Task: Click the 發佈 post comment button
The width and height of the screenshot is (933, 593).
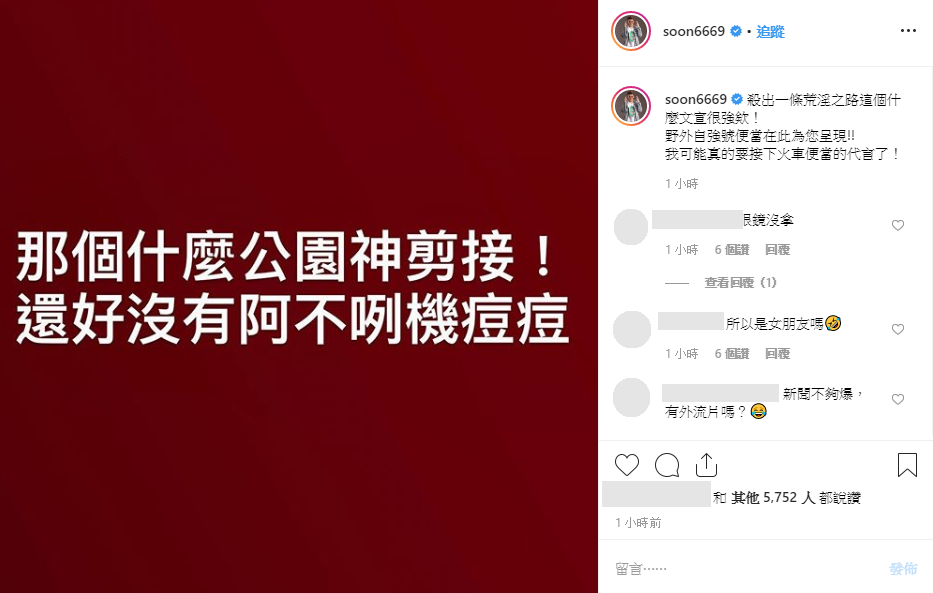Action: [x=903, y=569]
